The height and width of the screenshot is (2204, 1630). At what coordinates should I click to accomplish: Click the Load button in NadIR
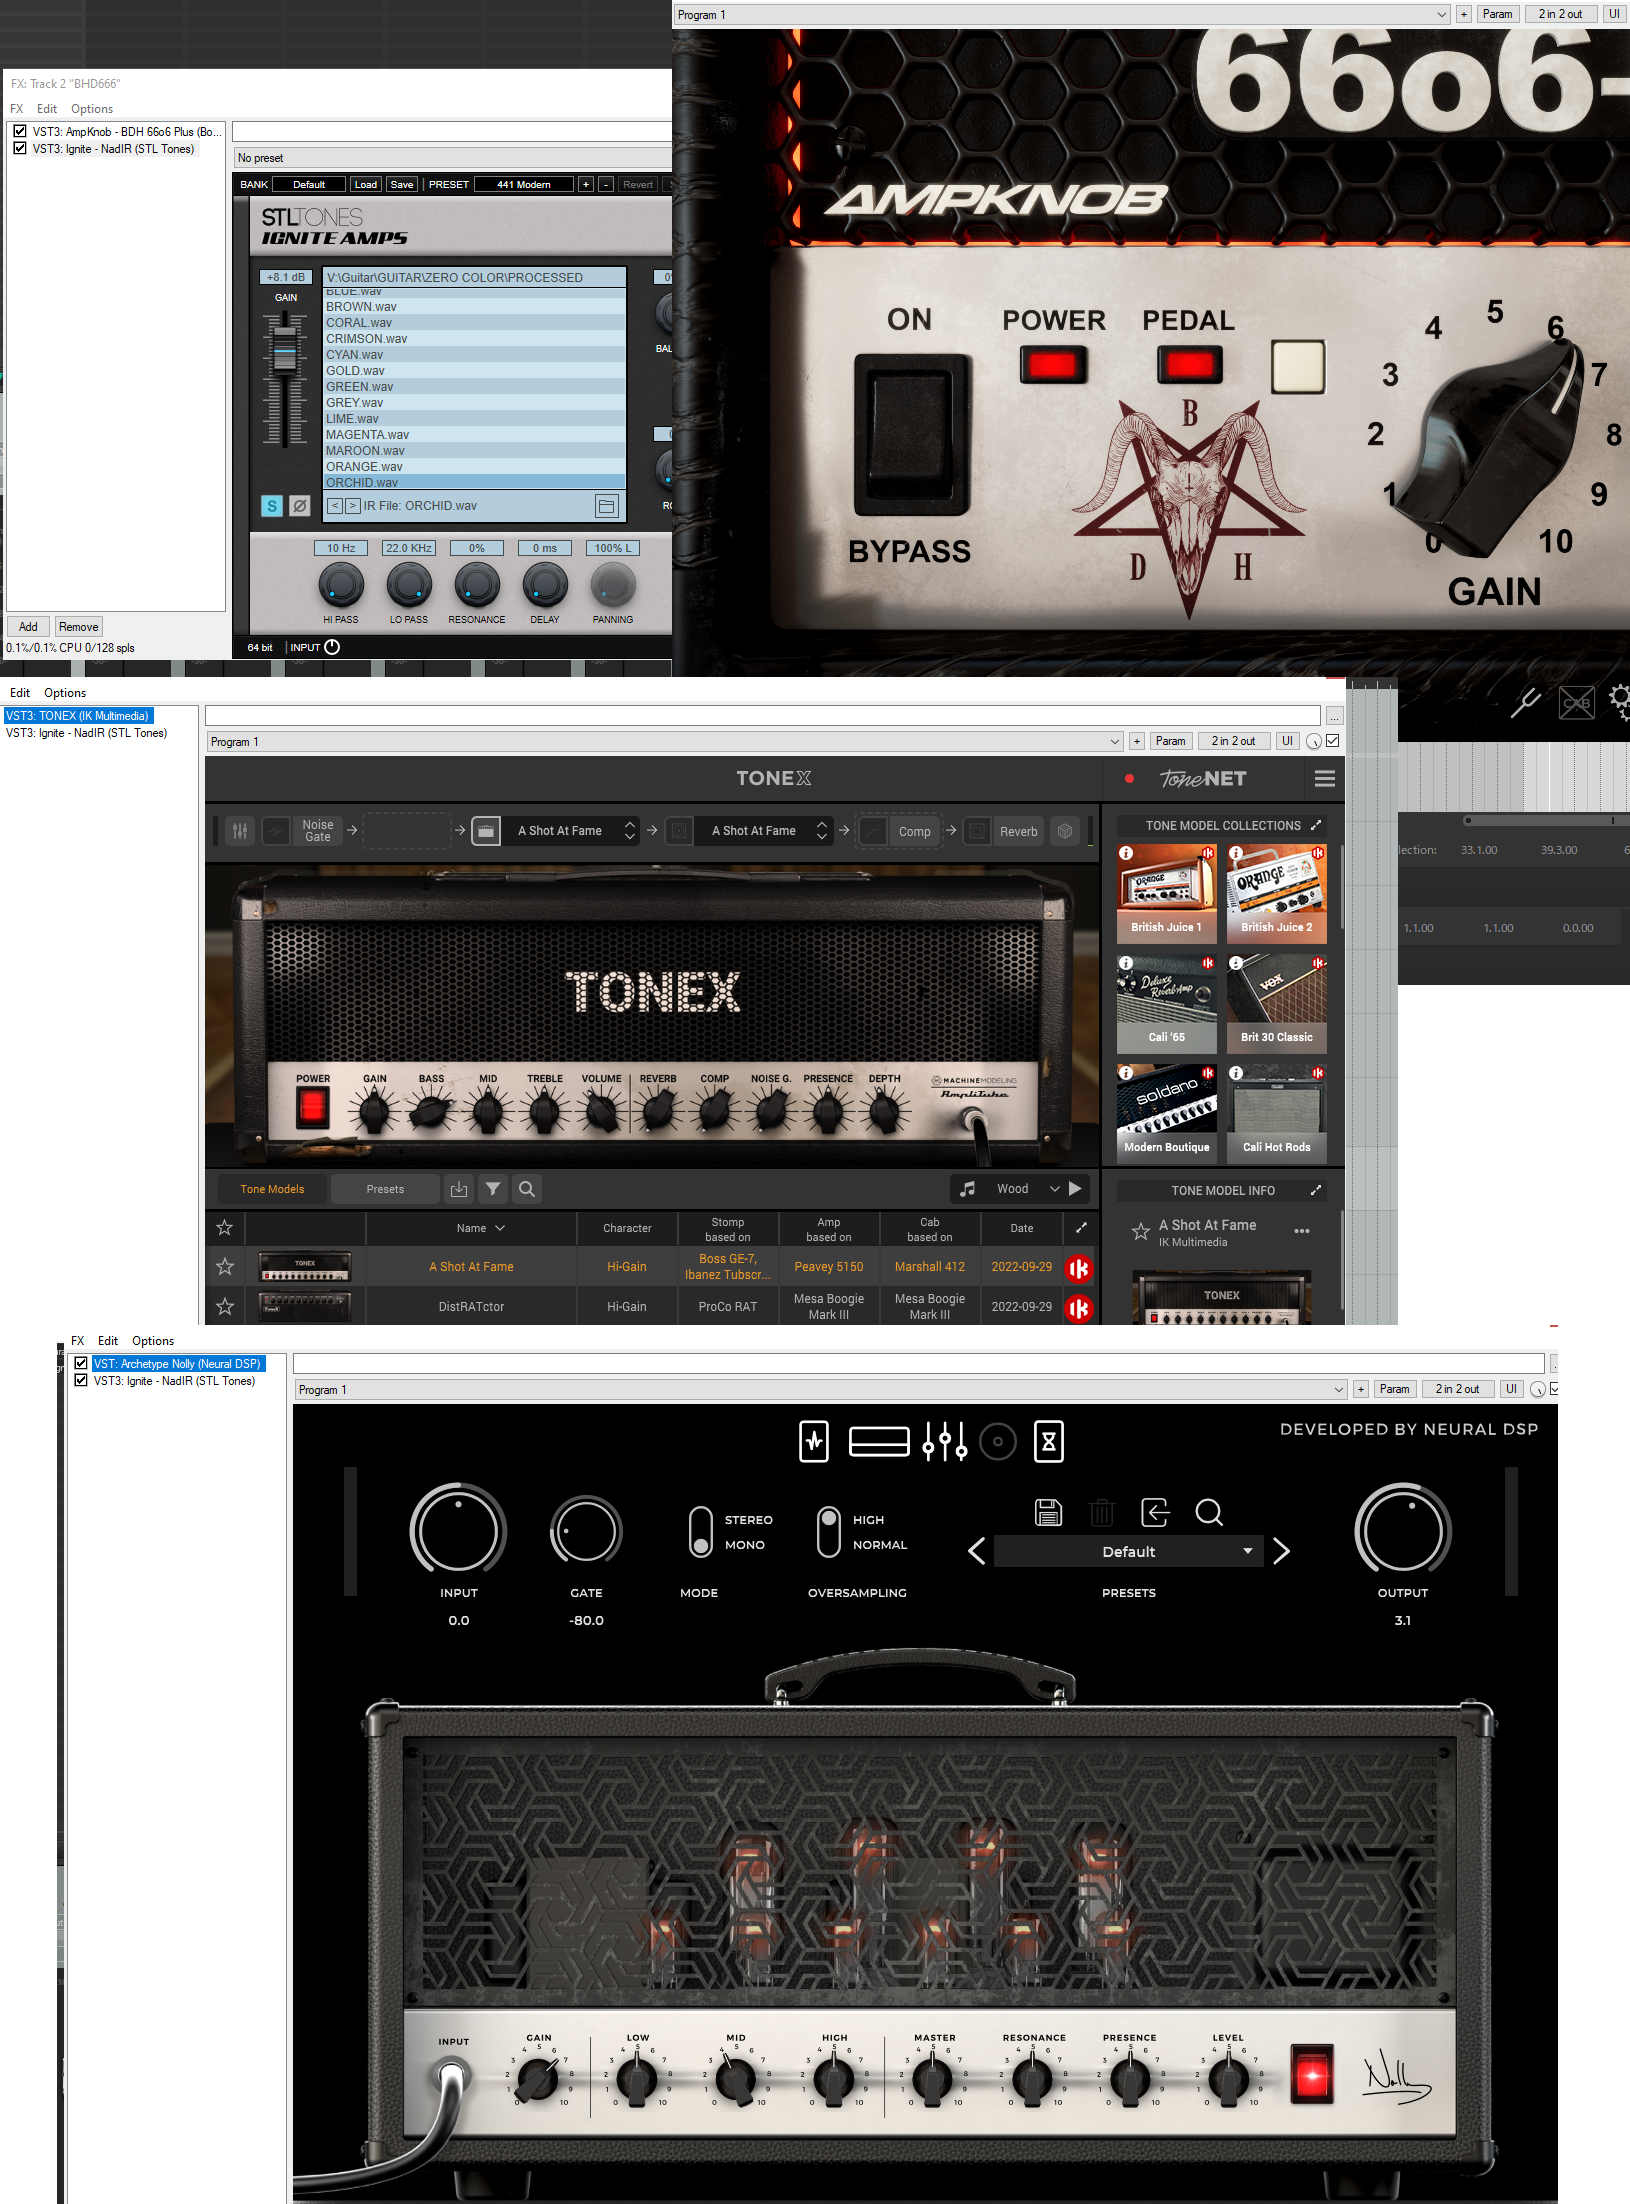click(x=366, y=184)
